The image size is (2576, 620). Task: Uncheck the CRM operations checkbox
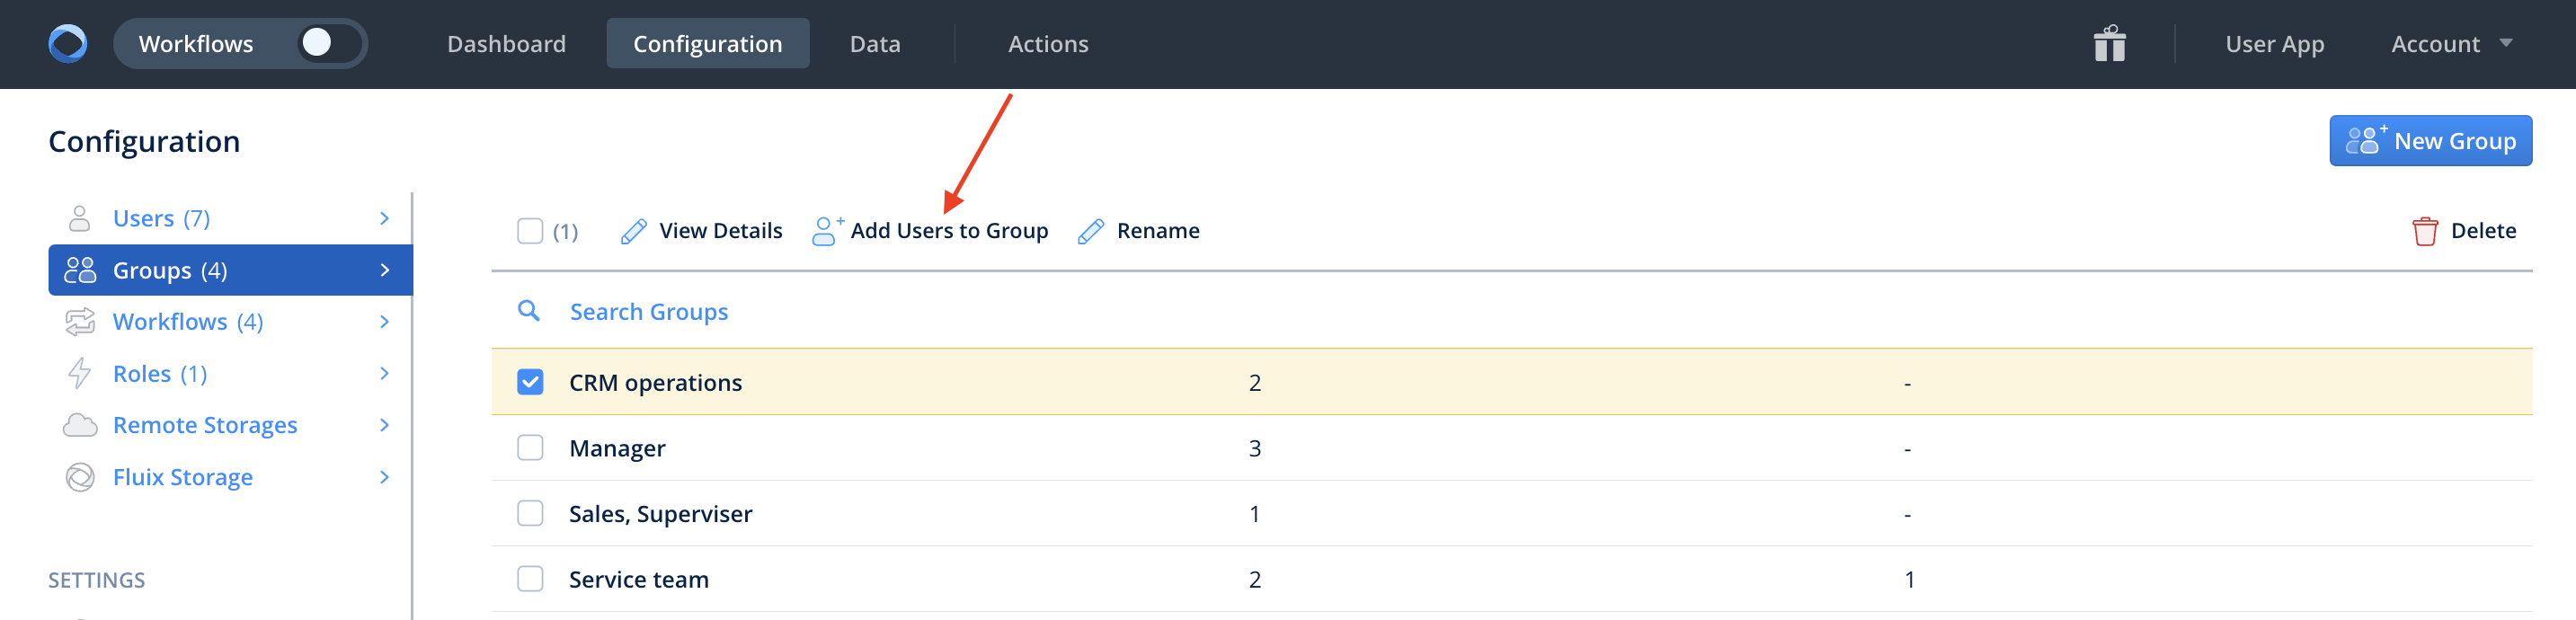530,382
